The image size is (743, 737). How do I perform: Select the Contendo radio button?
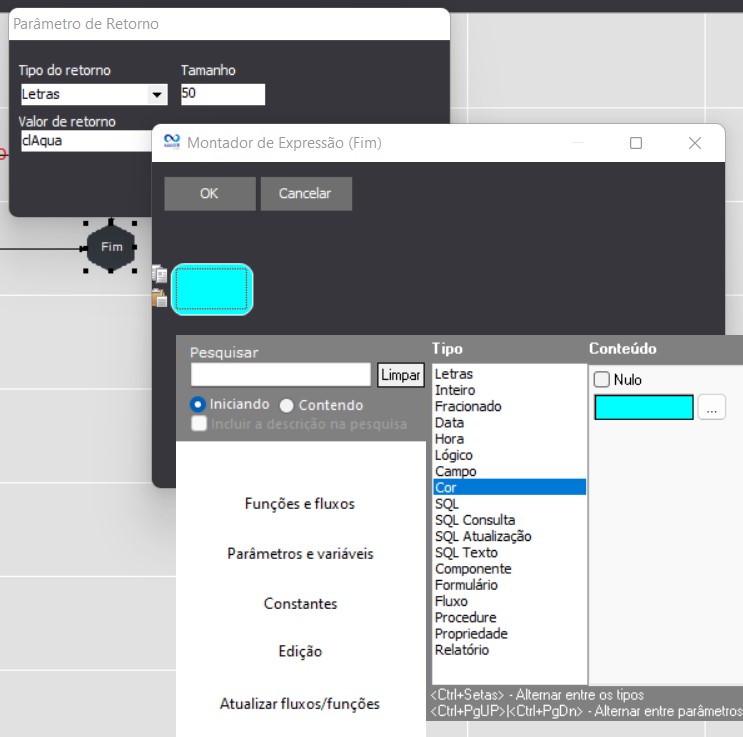[287, 406]
